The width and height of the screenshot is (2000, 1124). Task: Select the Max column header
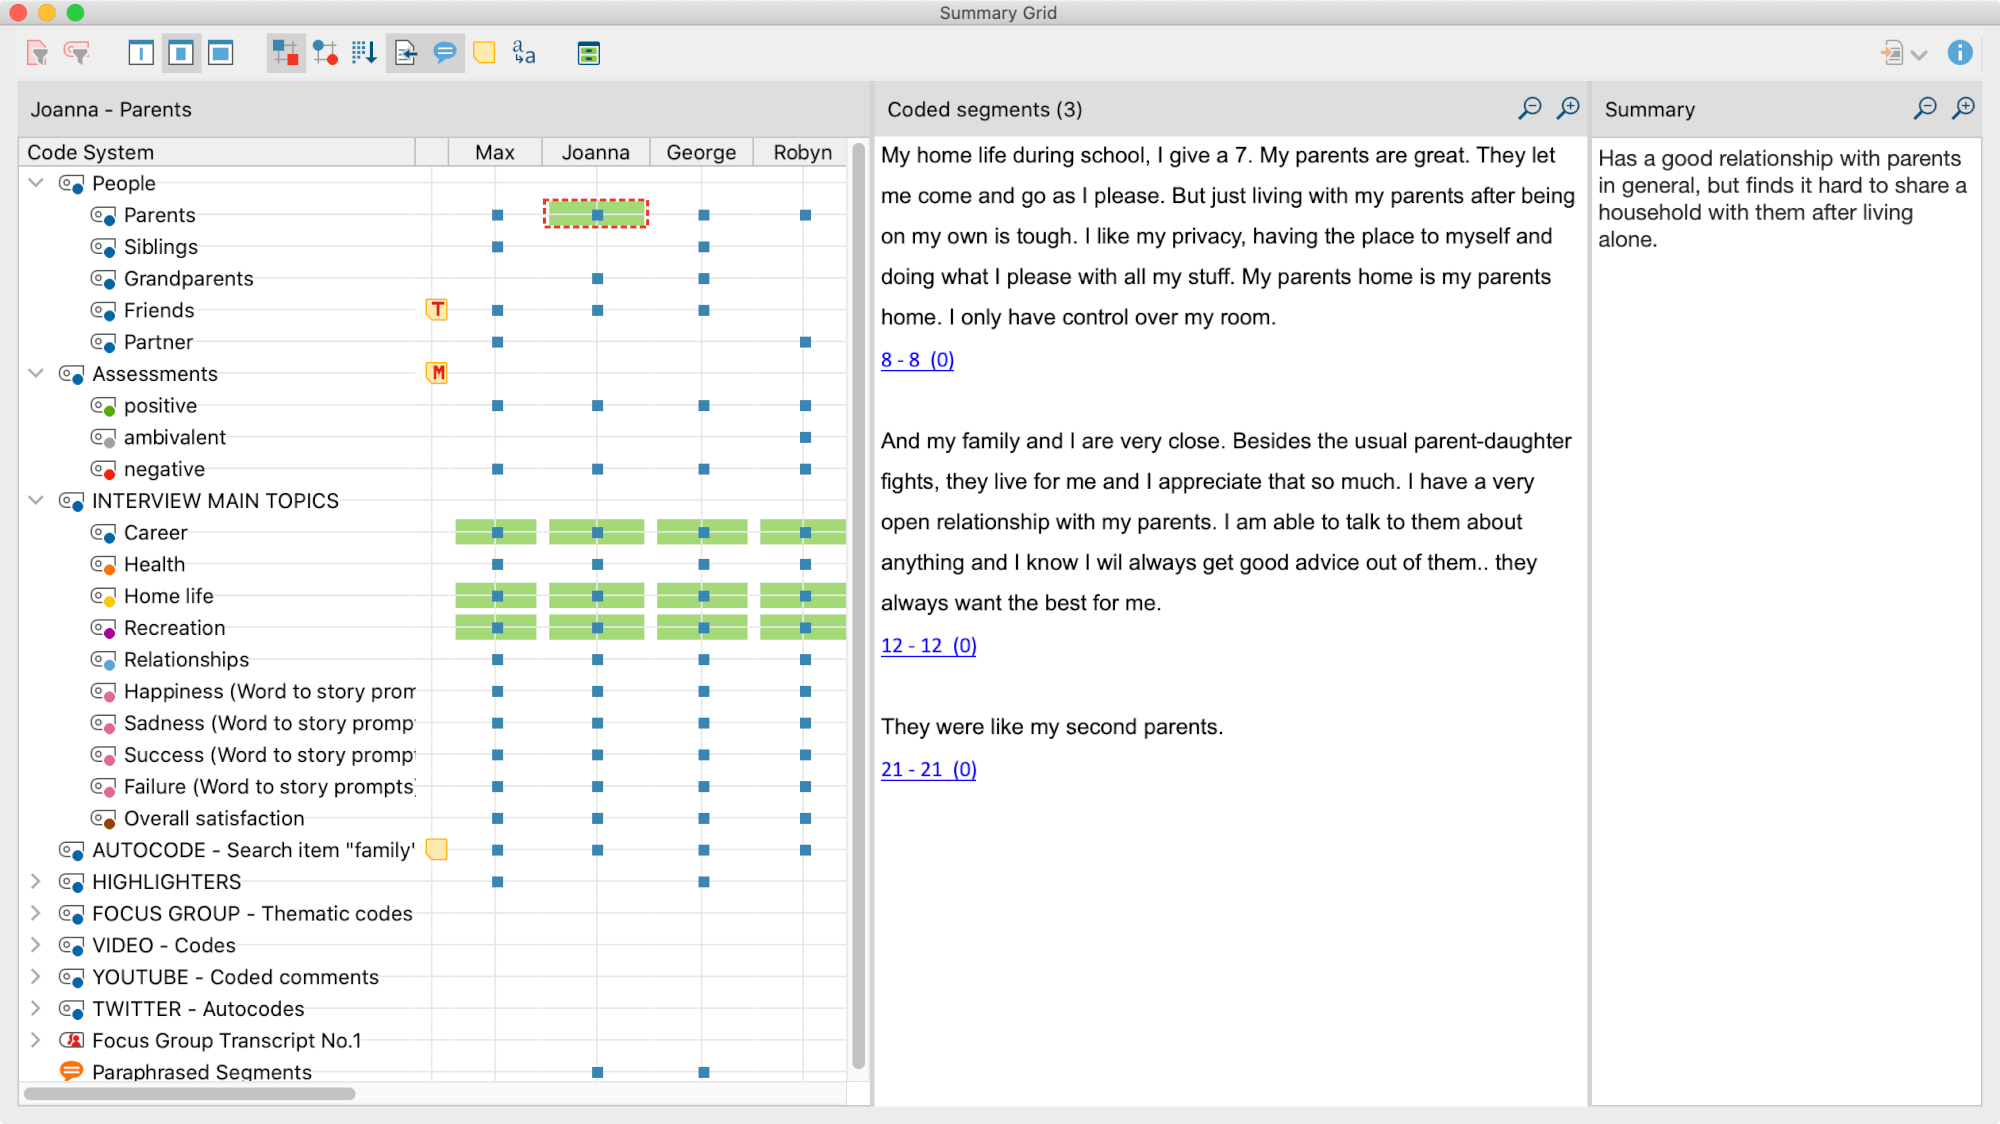click(495, 152)
